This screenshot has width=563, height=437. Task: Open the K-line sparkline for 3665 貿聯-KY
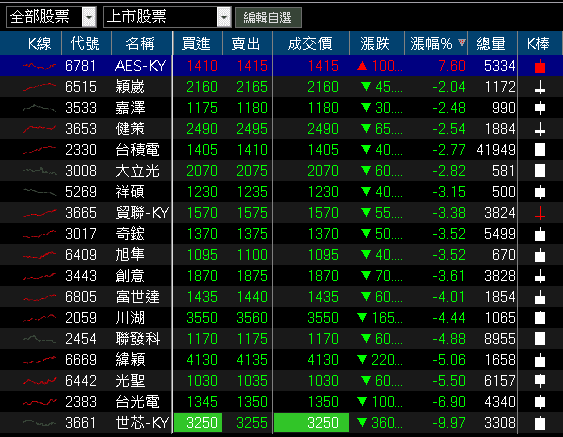pos(39,213)
